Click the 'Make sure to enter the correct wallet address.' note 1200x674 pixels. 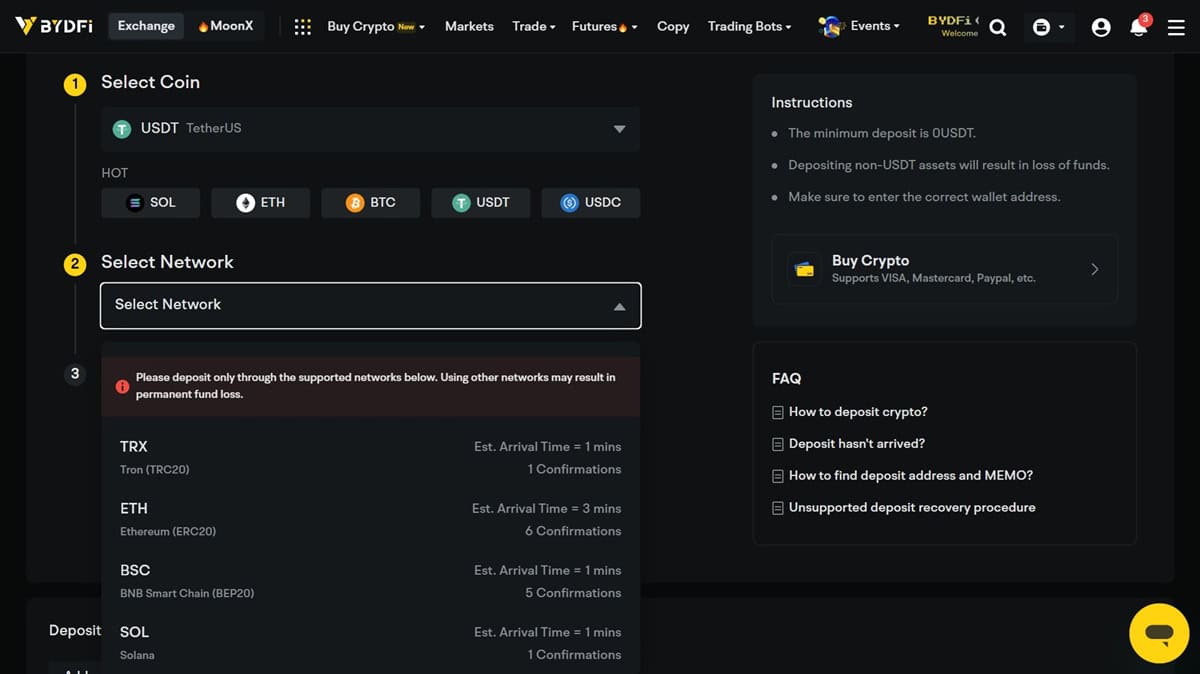click(x=924, y=197)
